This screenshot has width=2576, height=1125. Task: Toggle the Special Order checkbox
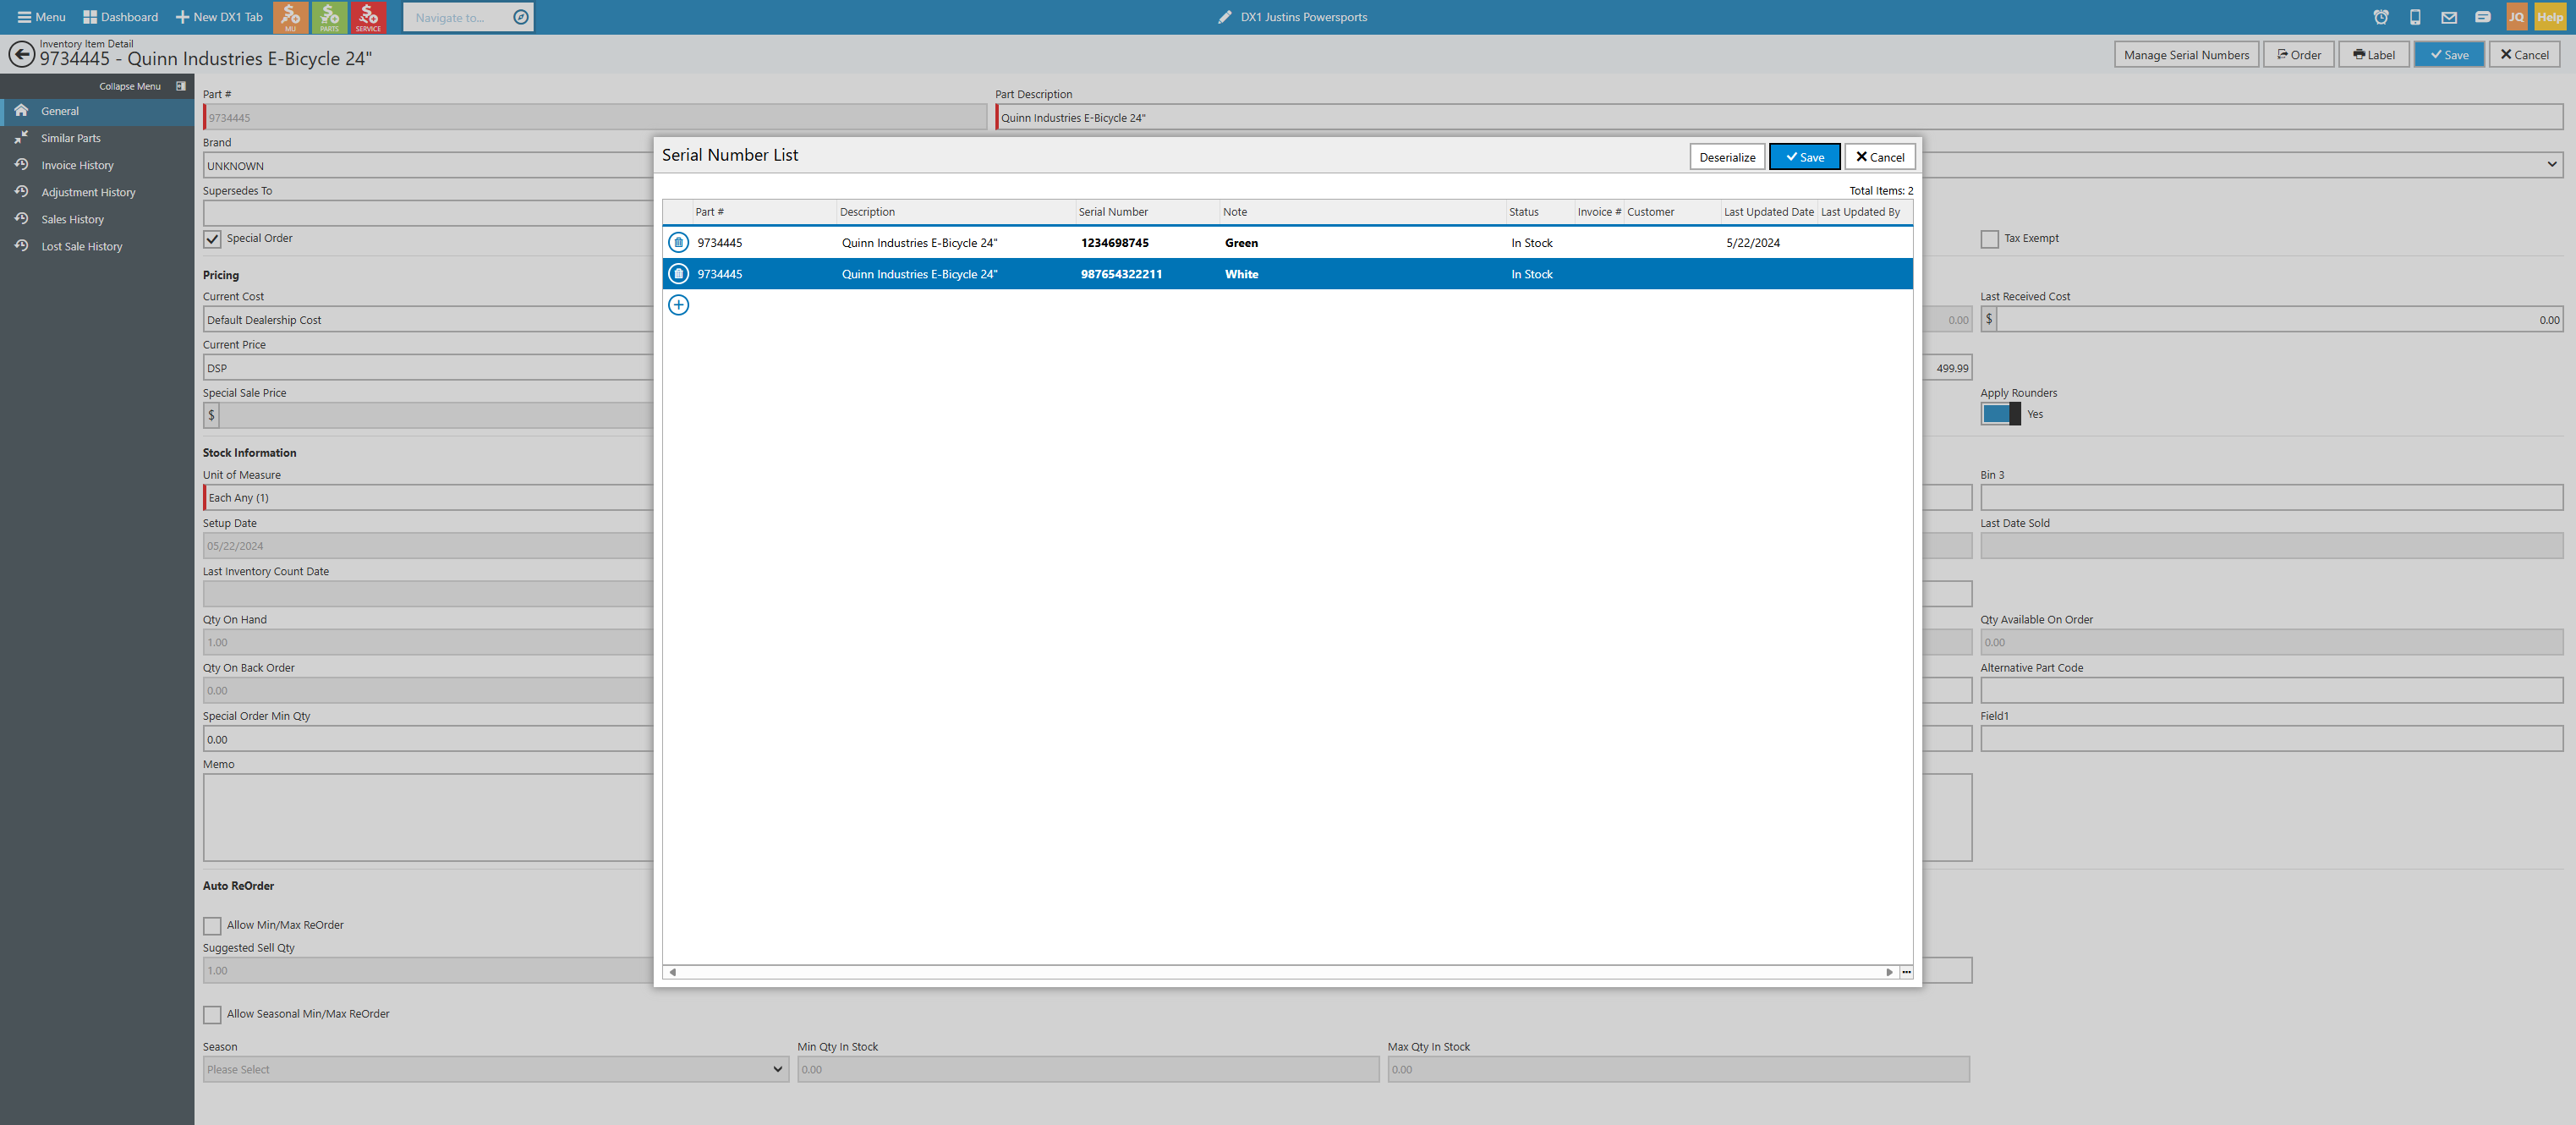[212, 239]
